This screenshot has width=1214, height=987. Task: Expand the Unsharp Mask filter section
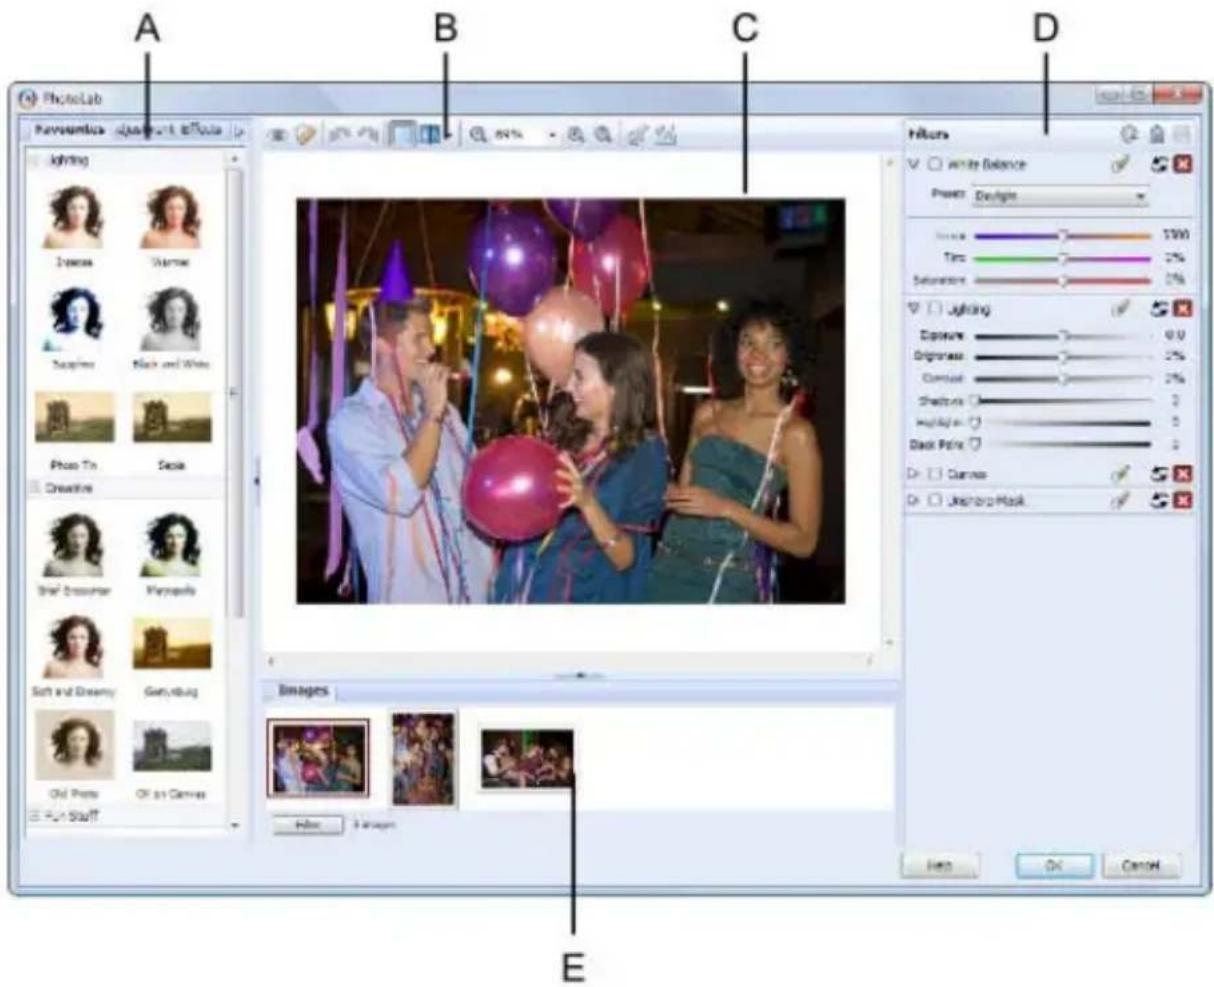click(914, 500)
